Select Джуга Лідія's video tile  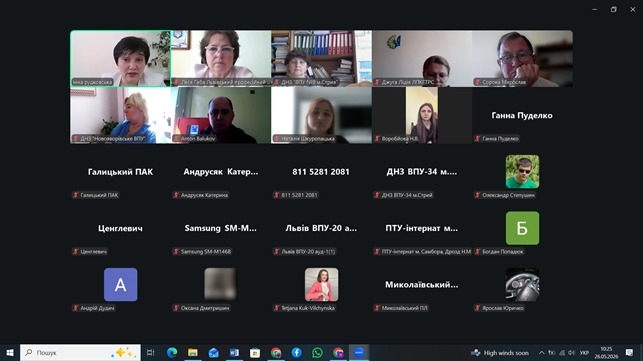[x=422, y=58]
